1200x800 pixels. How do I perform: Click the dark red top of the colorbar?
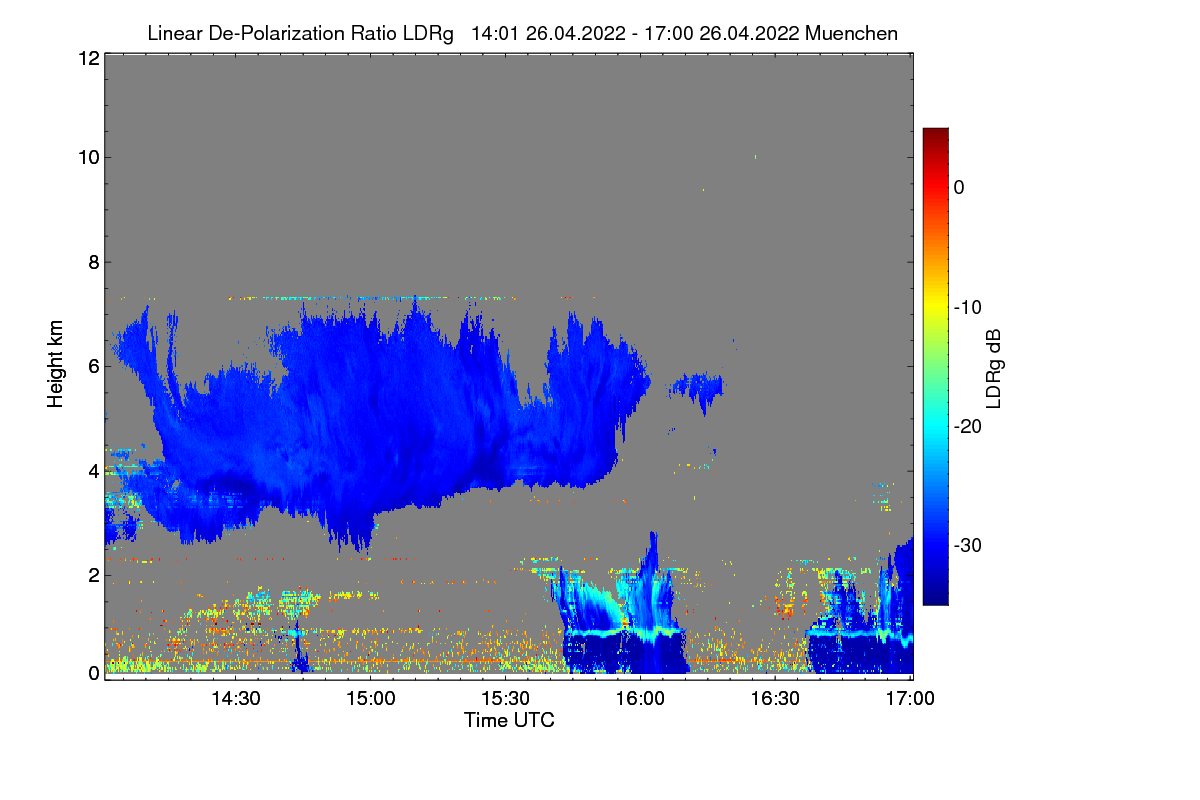click(x=935, y=136)
